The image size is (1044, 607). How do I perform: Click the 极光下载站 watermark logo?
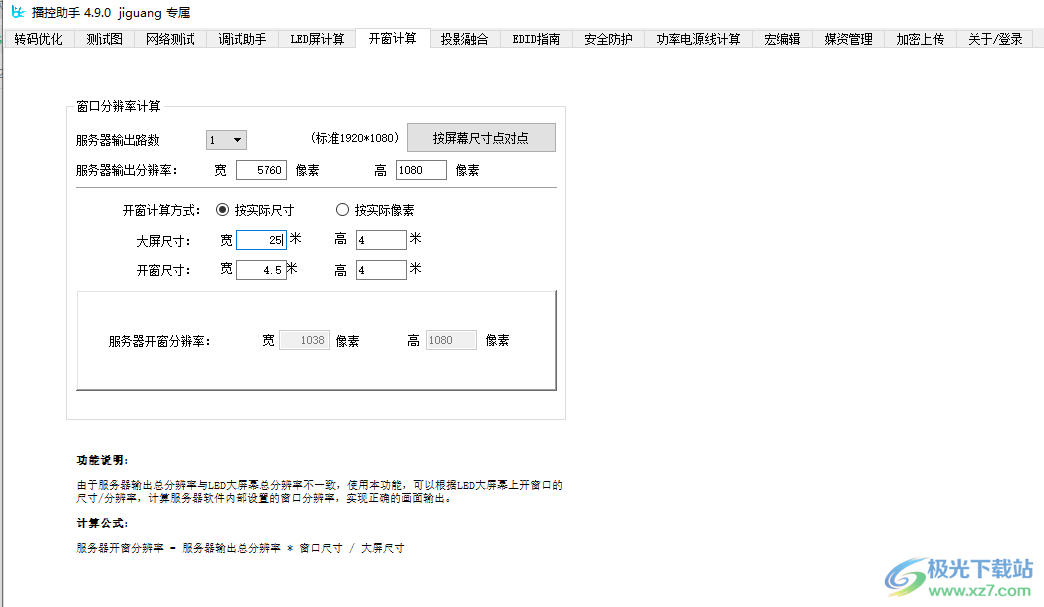903,577
